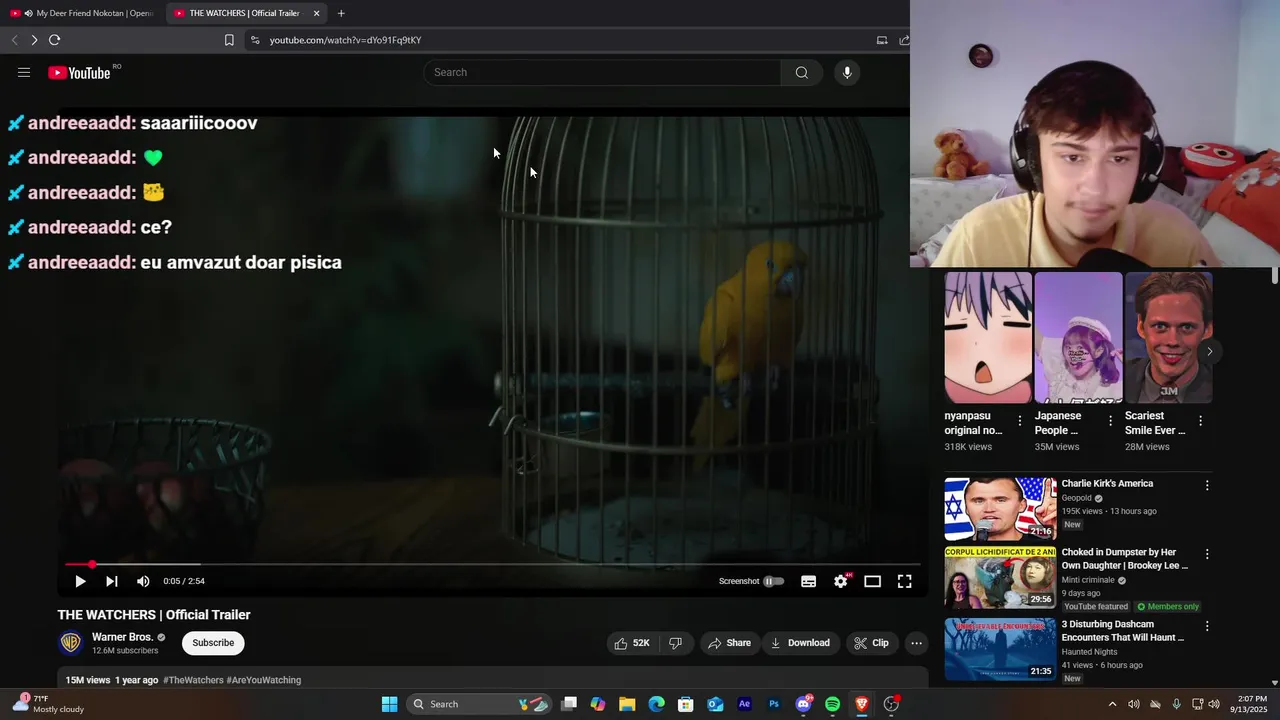The height and width of the screenshot is (720, 1280).
Task: Open the YouTube guide hamburger menu
Action: point(24,72)
